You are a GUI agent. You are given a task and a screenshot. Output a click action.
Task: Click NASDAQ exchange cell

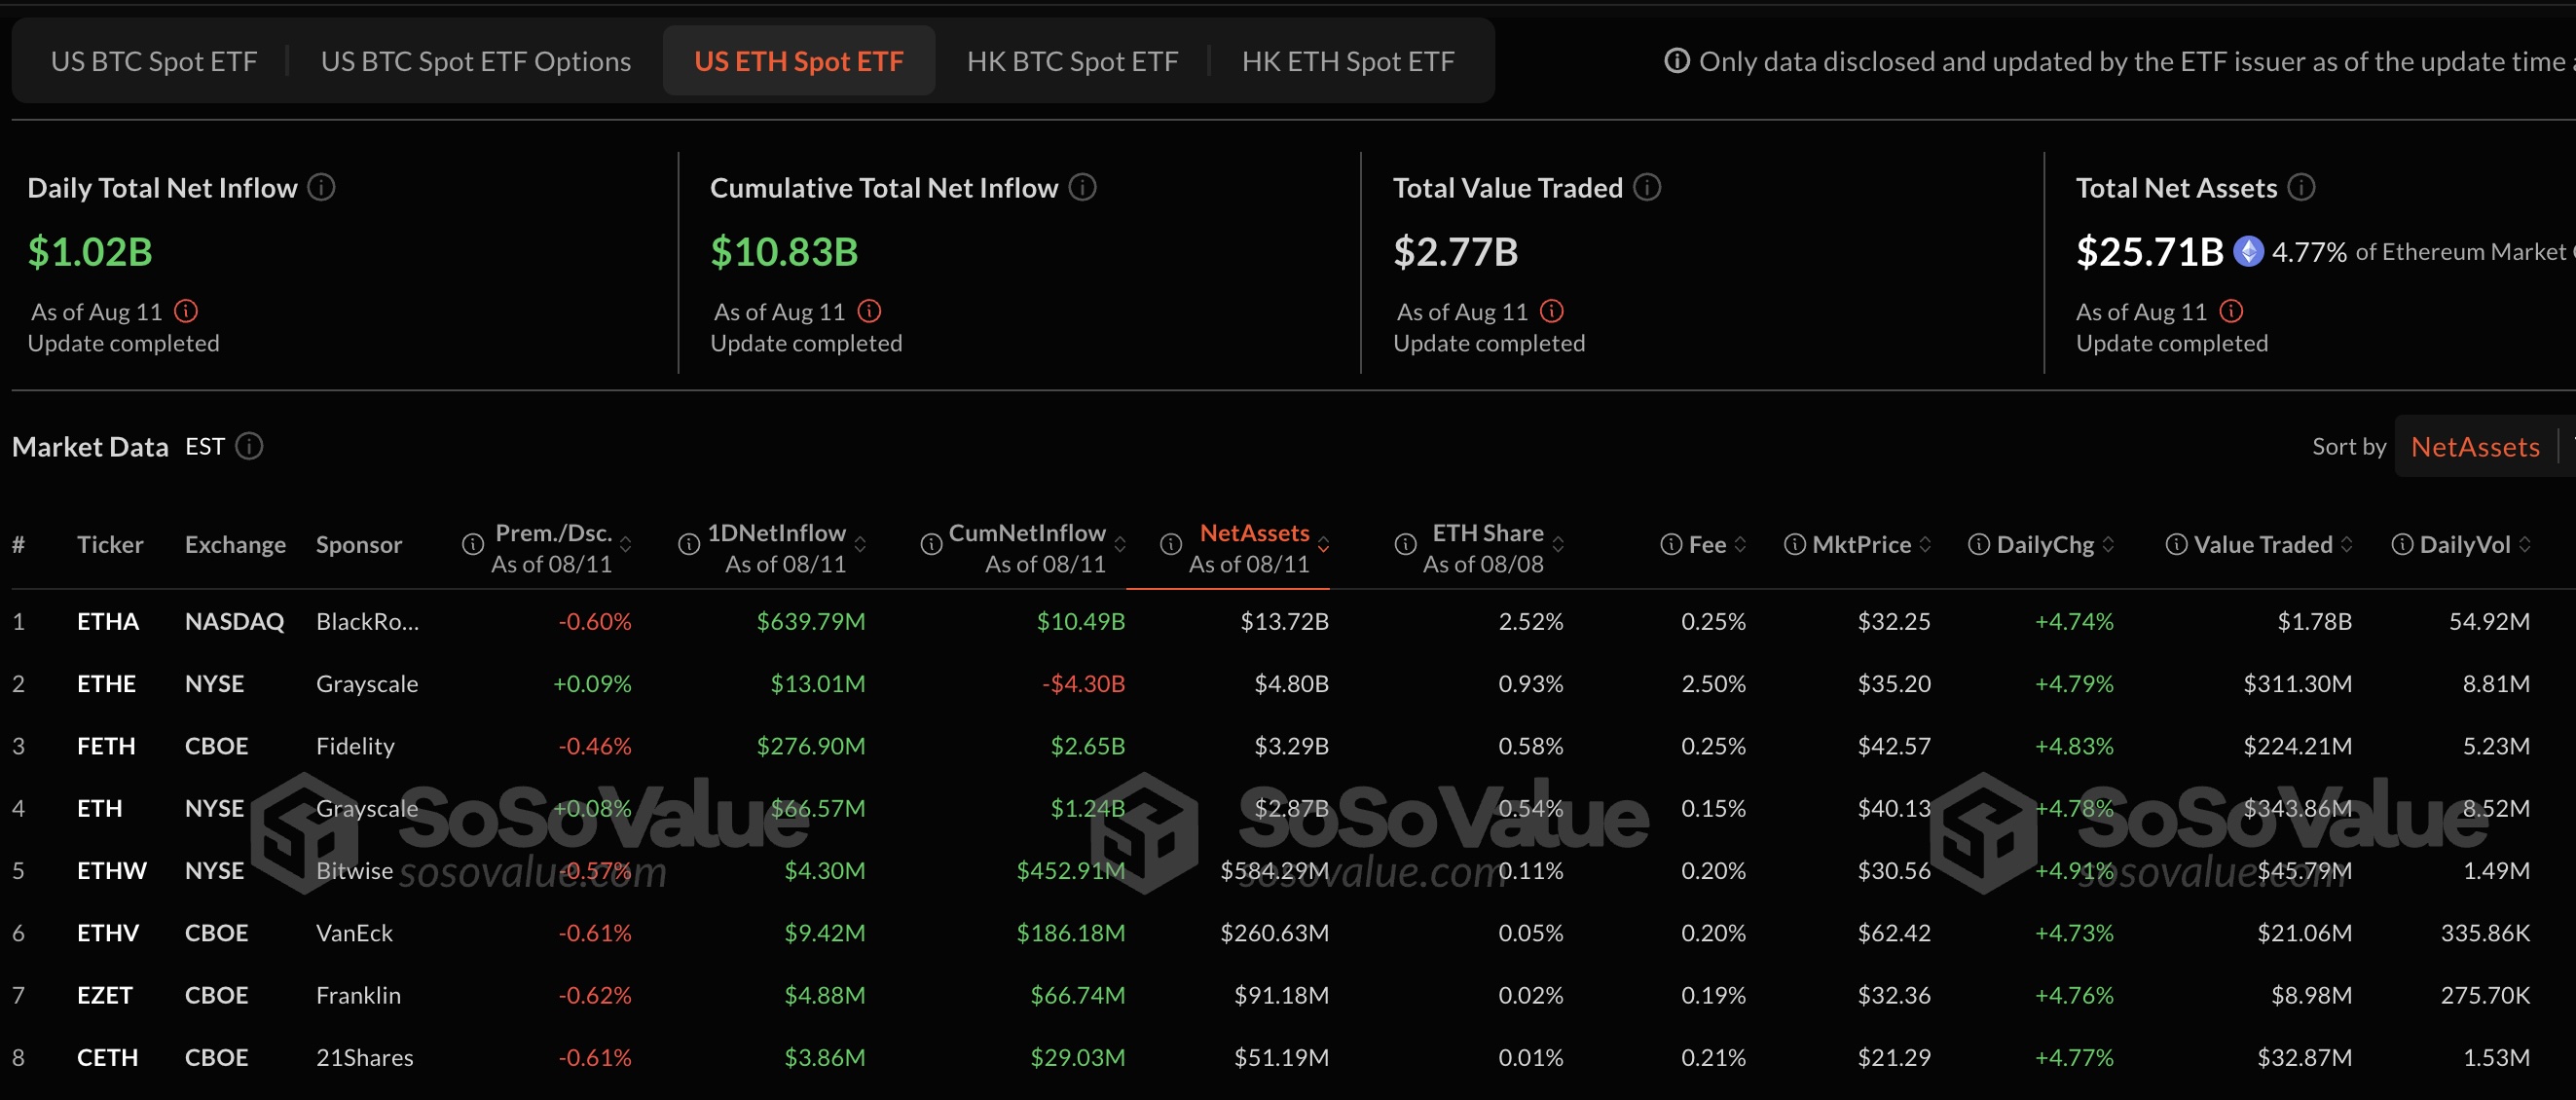pos(234,621)
